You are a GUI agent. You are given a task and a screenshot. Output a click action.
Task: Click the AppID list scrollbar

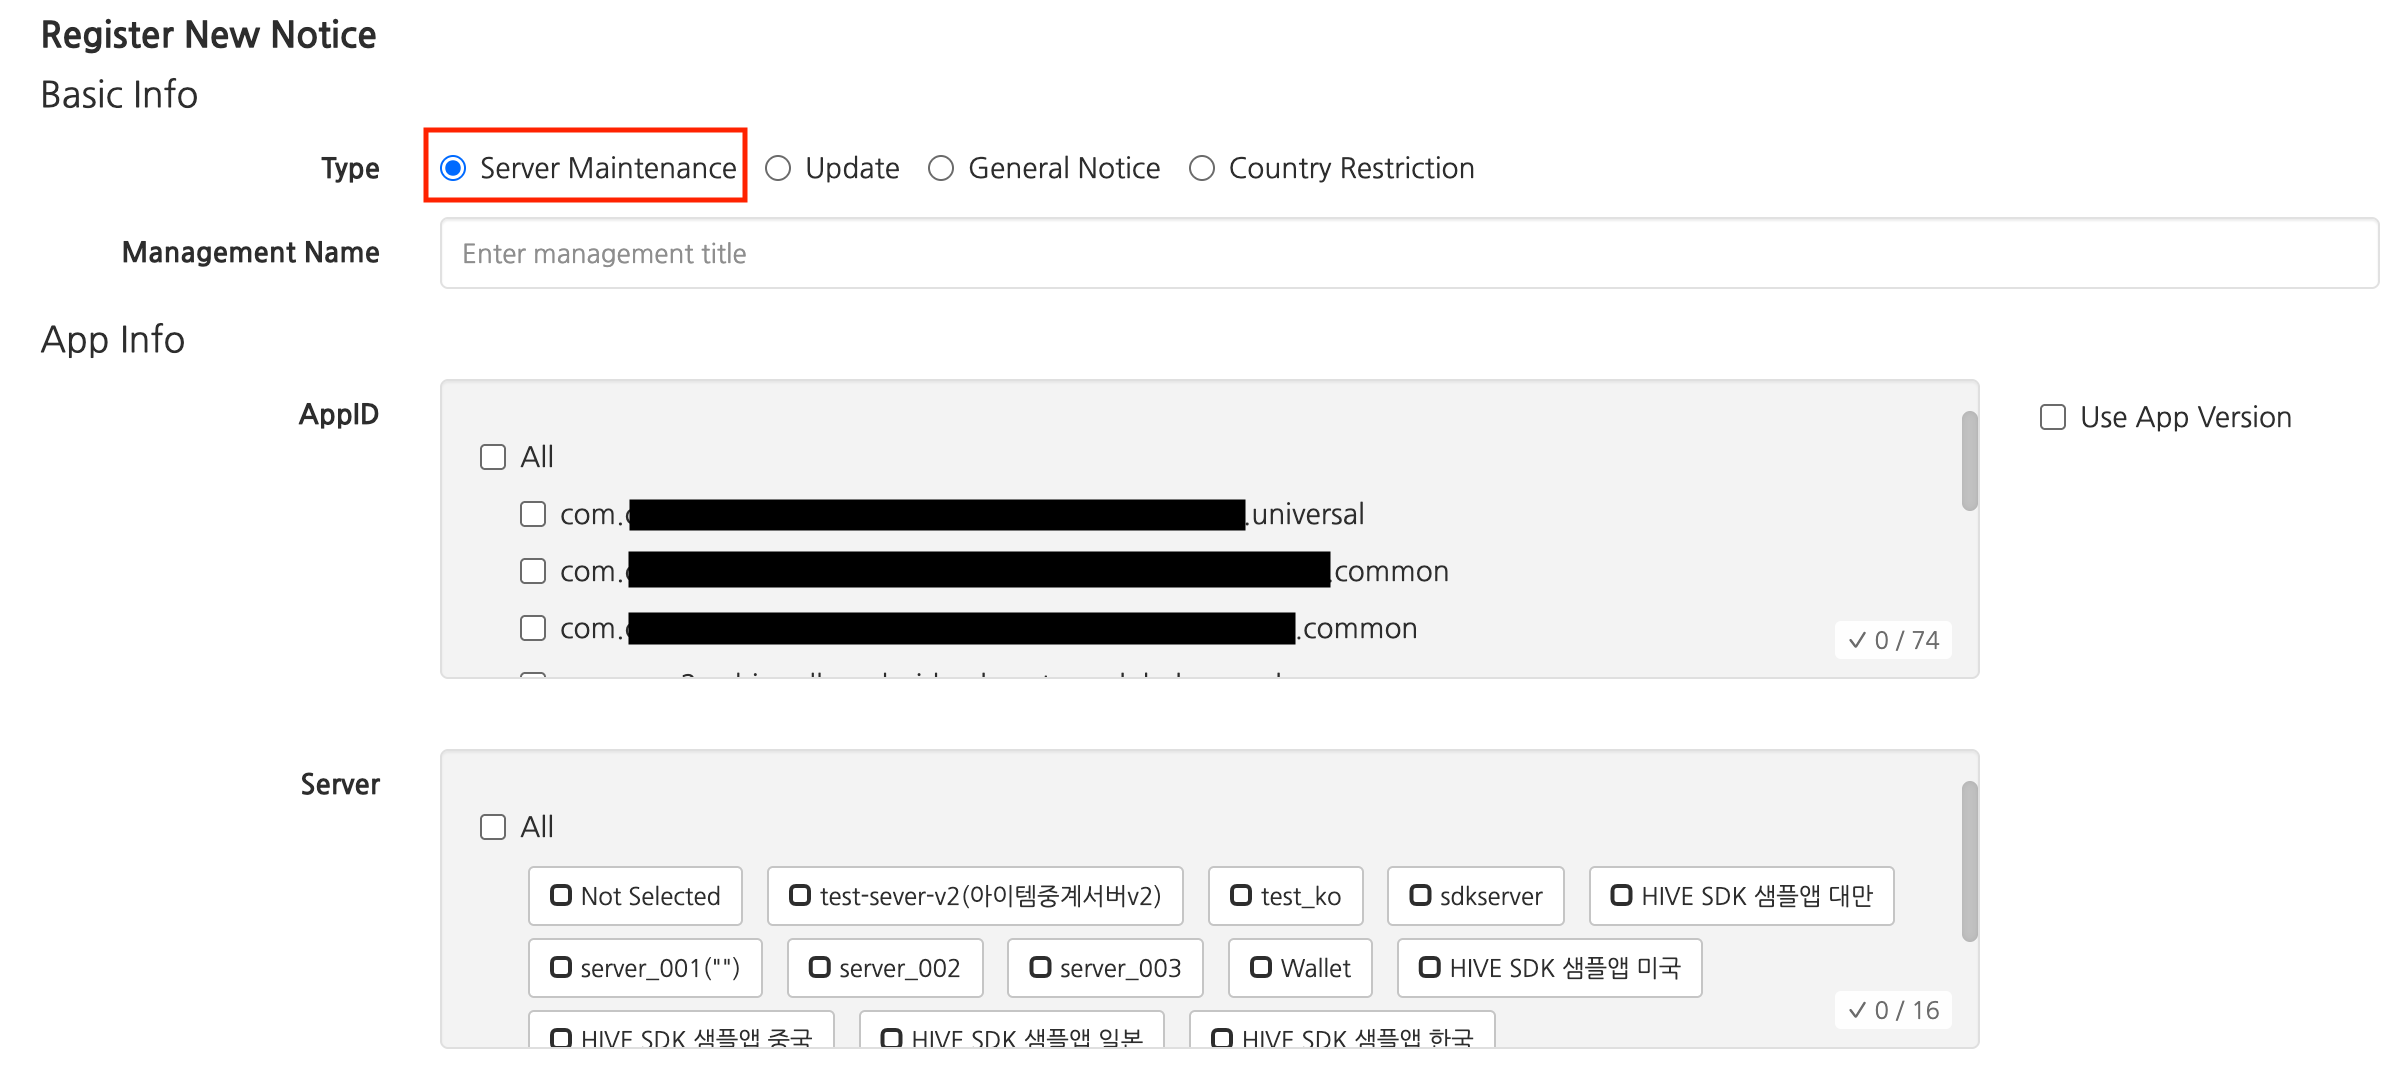click(1969, 461)
